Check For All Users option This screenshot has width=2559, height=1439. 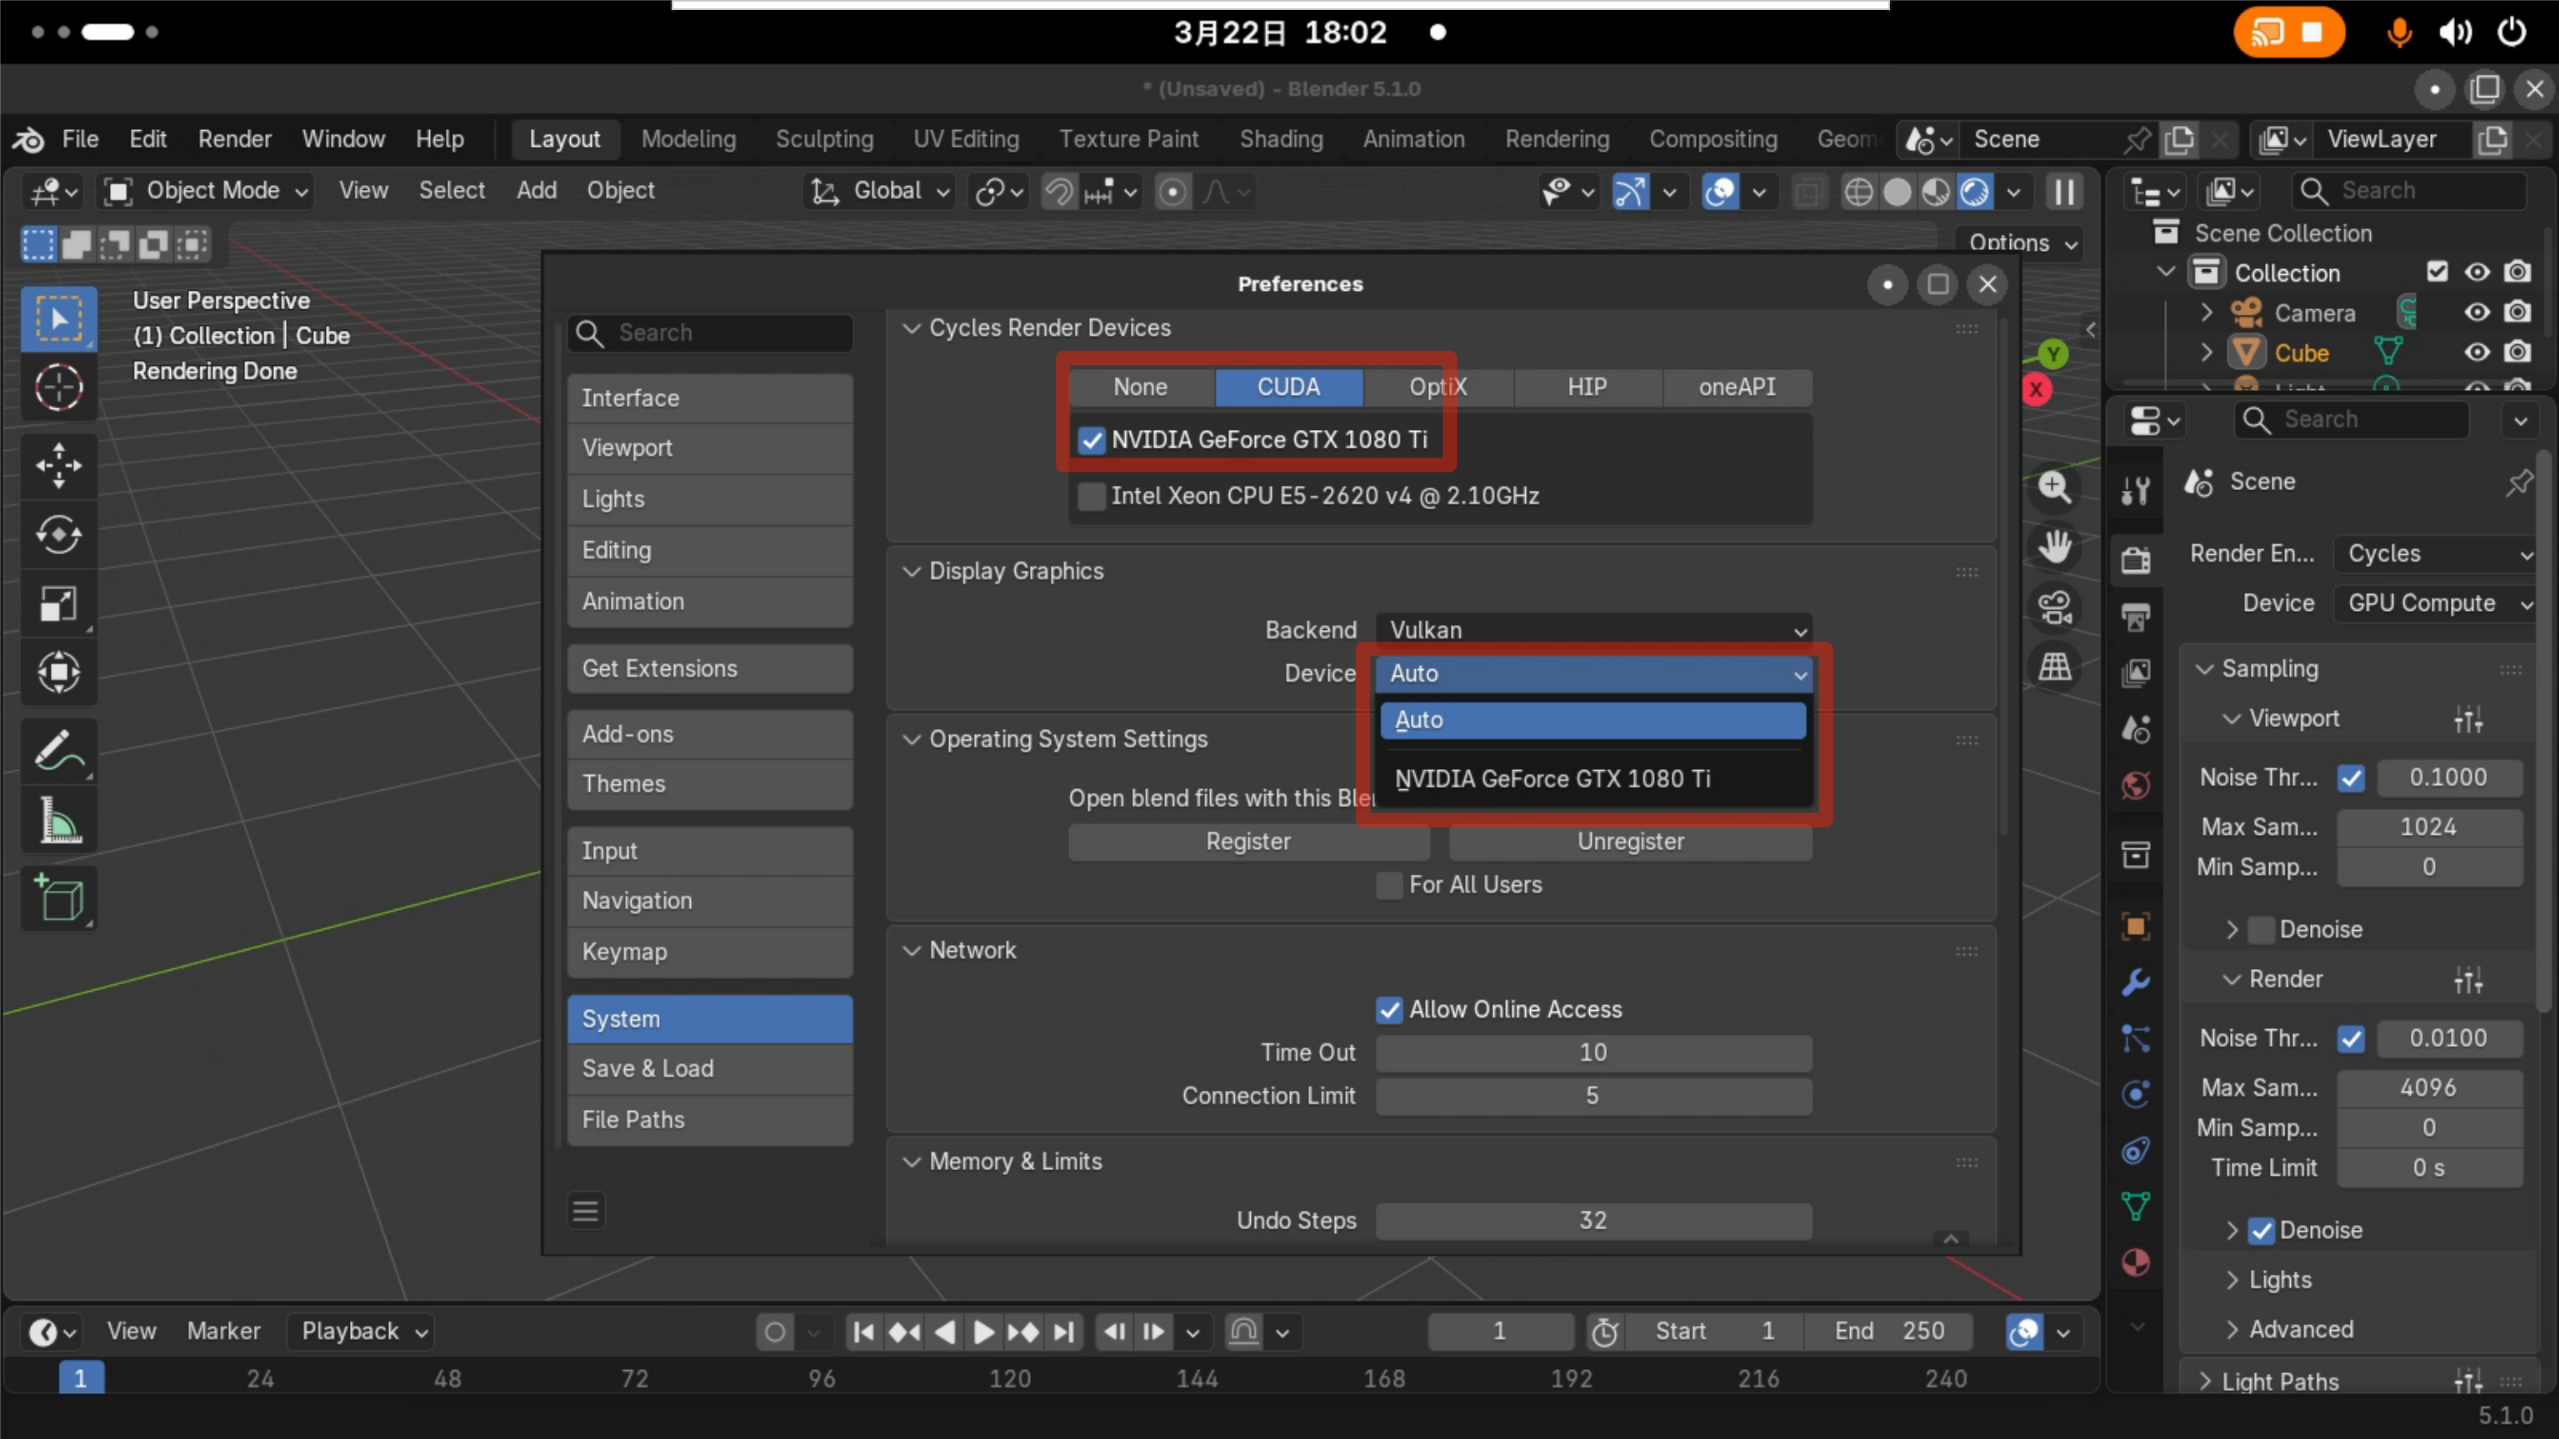pyautogui.click(x=1389, y=885)
